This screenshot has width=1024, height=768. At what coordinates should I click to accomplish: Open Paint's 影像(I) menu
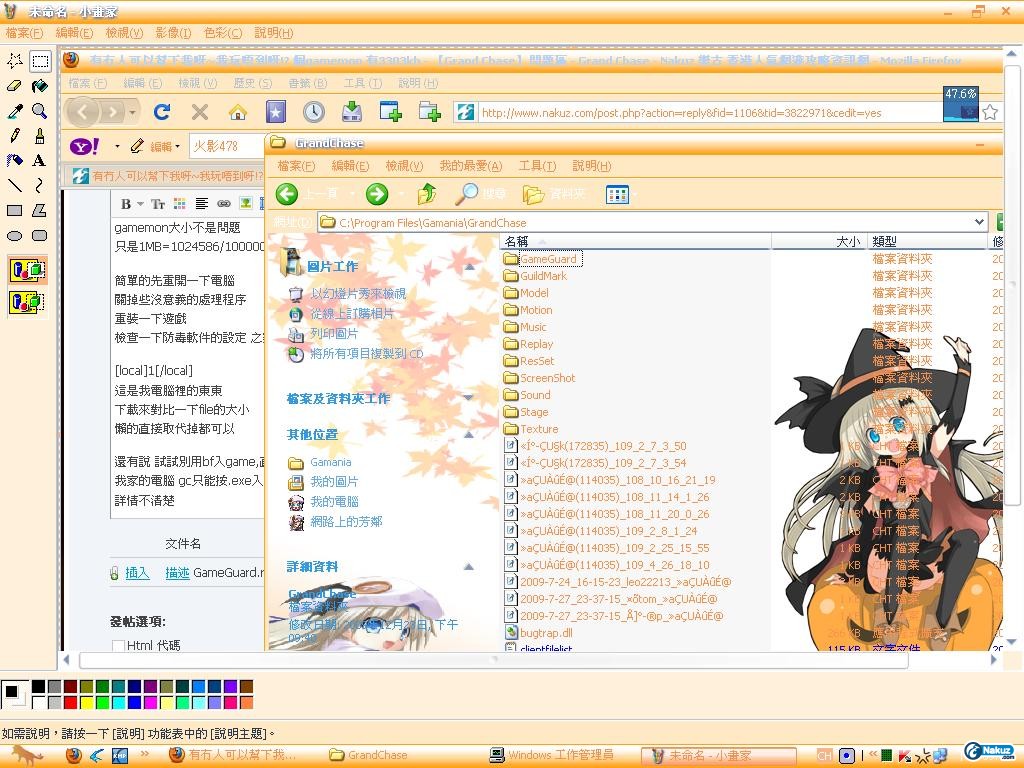(173, 33)
